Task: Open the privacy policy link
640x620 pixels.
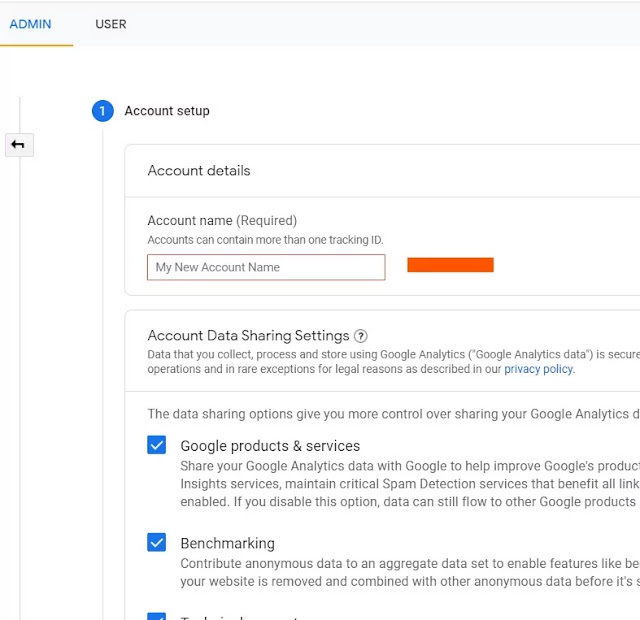Action: click(x=538, y=369)
